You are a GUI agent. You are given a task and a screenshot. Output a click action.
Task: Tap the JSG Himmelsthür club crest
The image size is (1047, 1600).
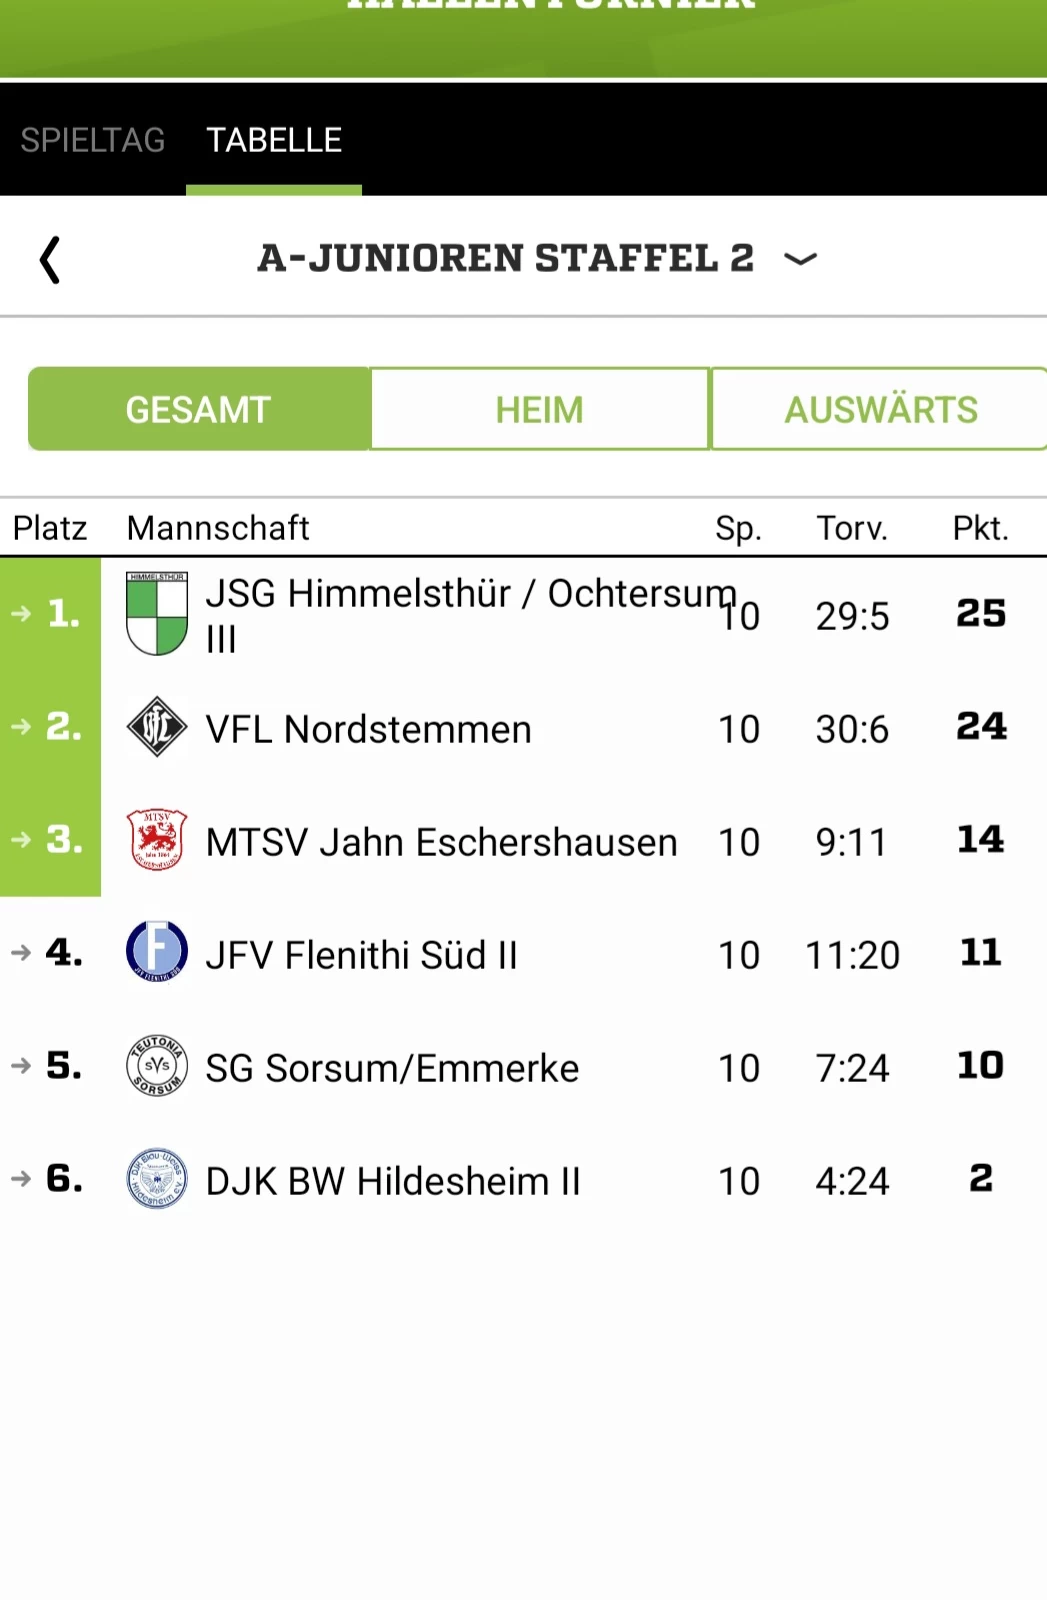[157, 613]
